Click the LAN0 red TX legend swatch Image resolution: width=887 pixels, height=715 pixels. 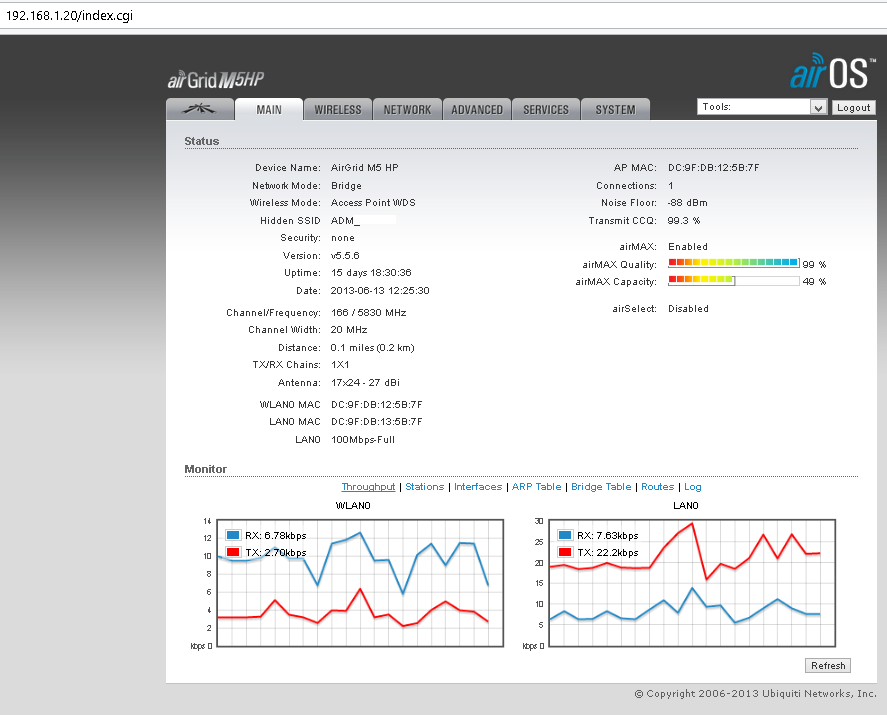pyautogui.click(x=565, y=552)
